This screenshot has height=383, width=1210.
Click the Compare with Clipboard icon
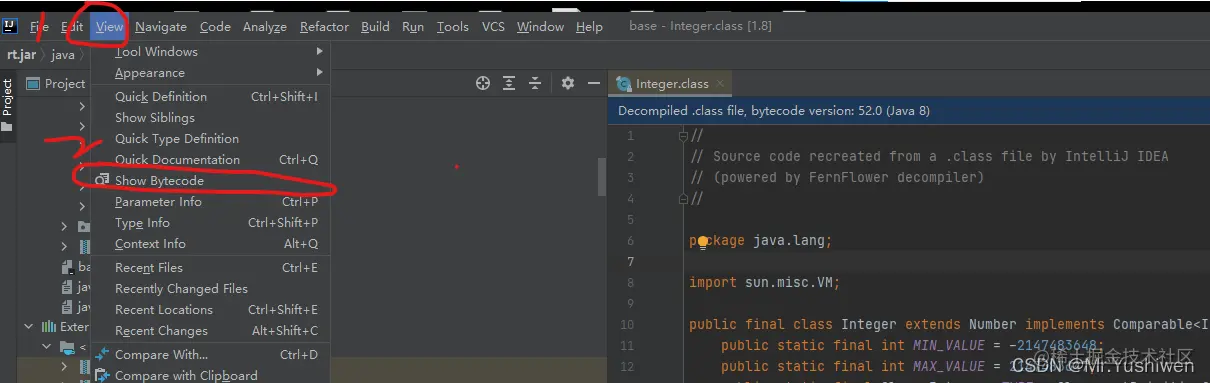(102, 376)
